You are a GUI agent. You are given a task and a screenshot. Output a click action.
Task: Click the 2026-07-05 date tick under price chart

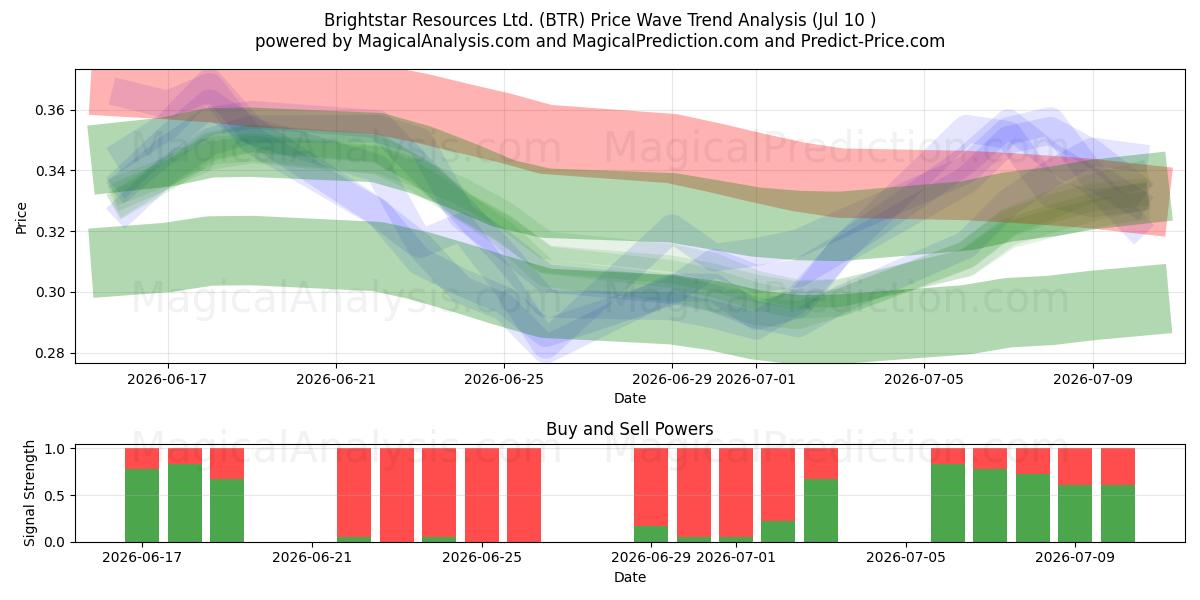924,379
